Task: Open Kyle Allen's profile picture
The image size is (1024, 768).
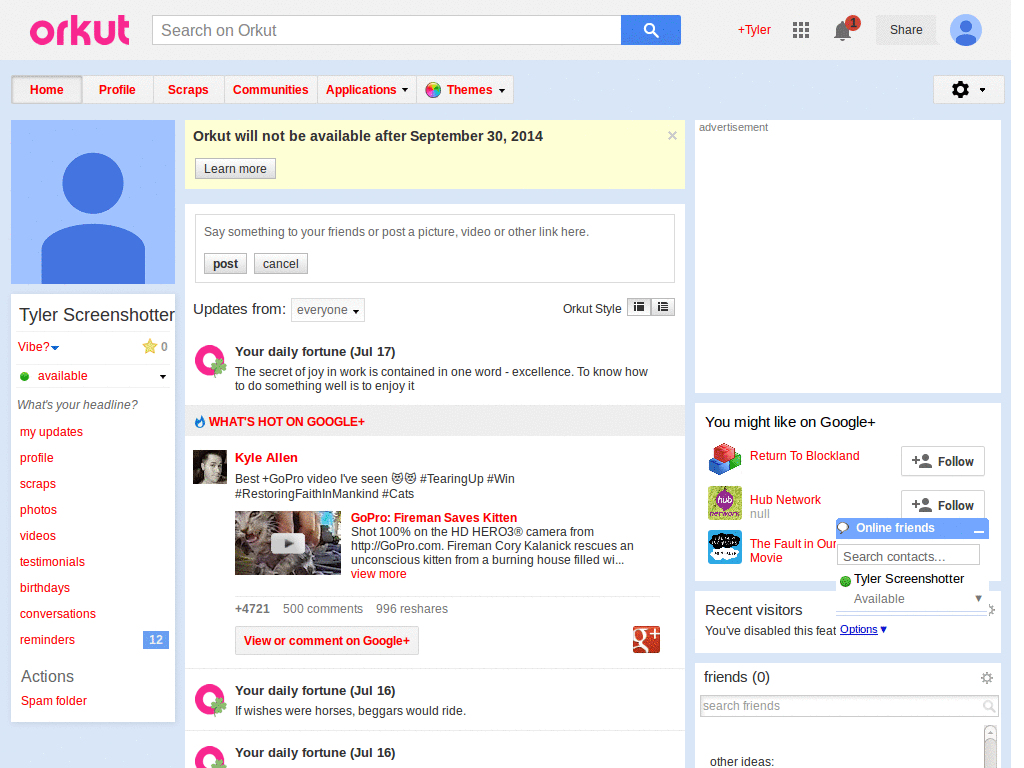Action: (210, 467)
